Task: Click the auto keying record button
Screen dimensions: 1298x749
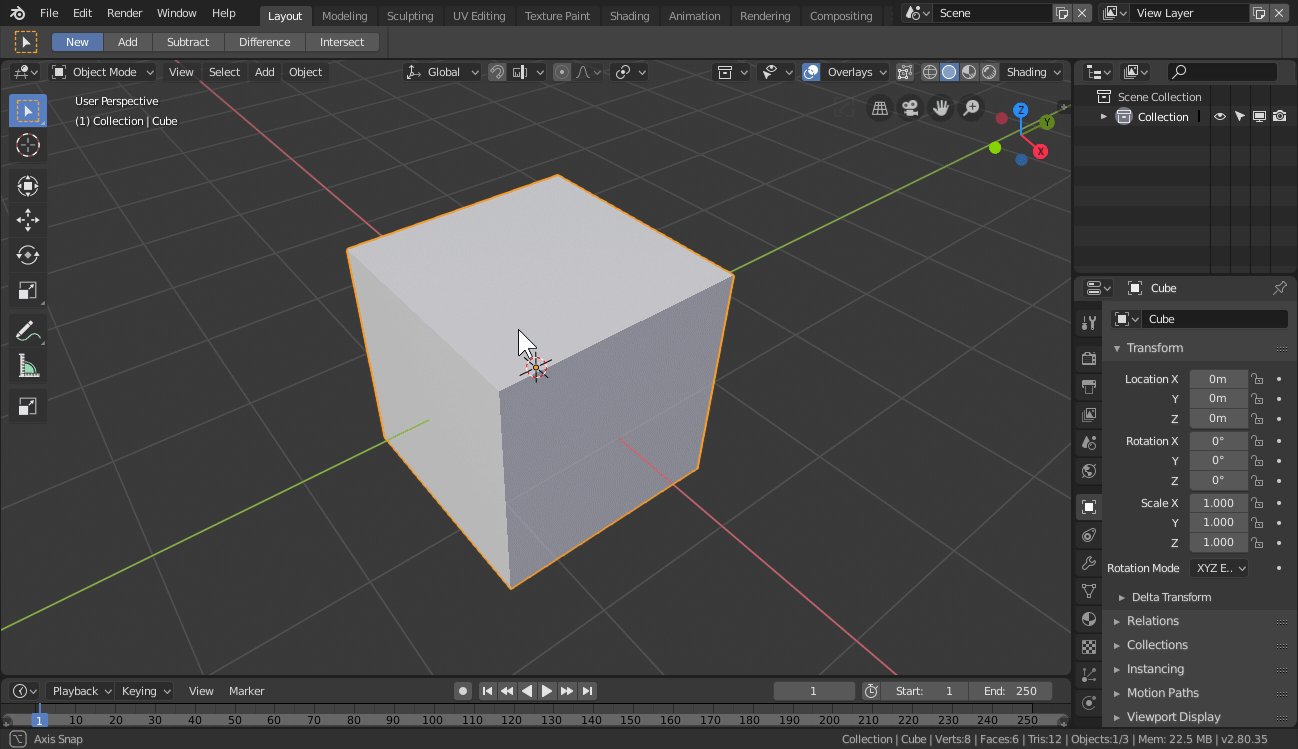Action: pos(462,691)
